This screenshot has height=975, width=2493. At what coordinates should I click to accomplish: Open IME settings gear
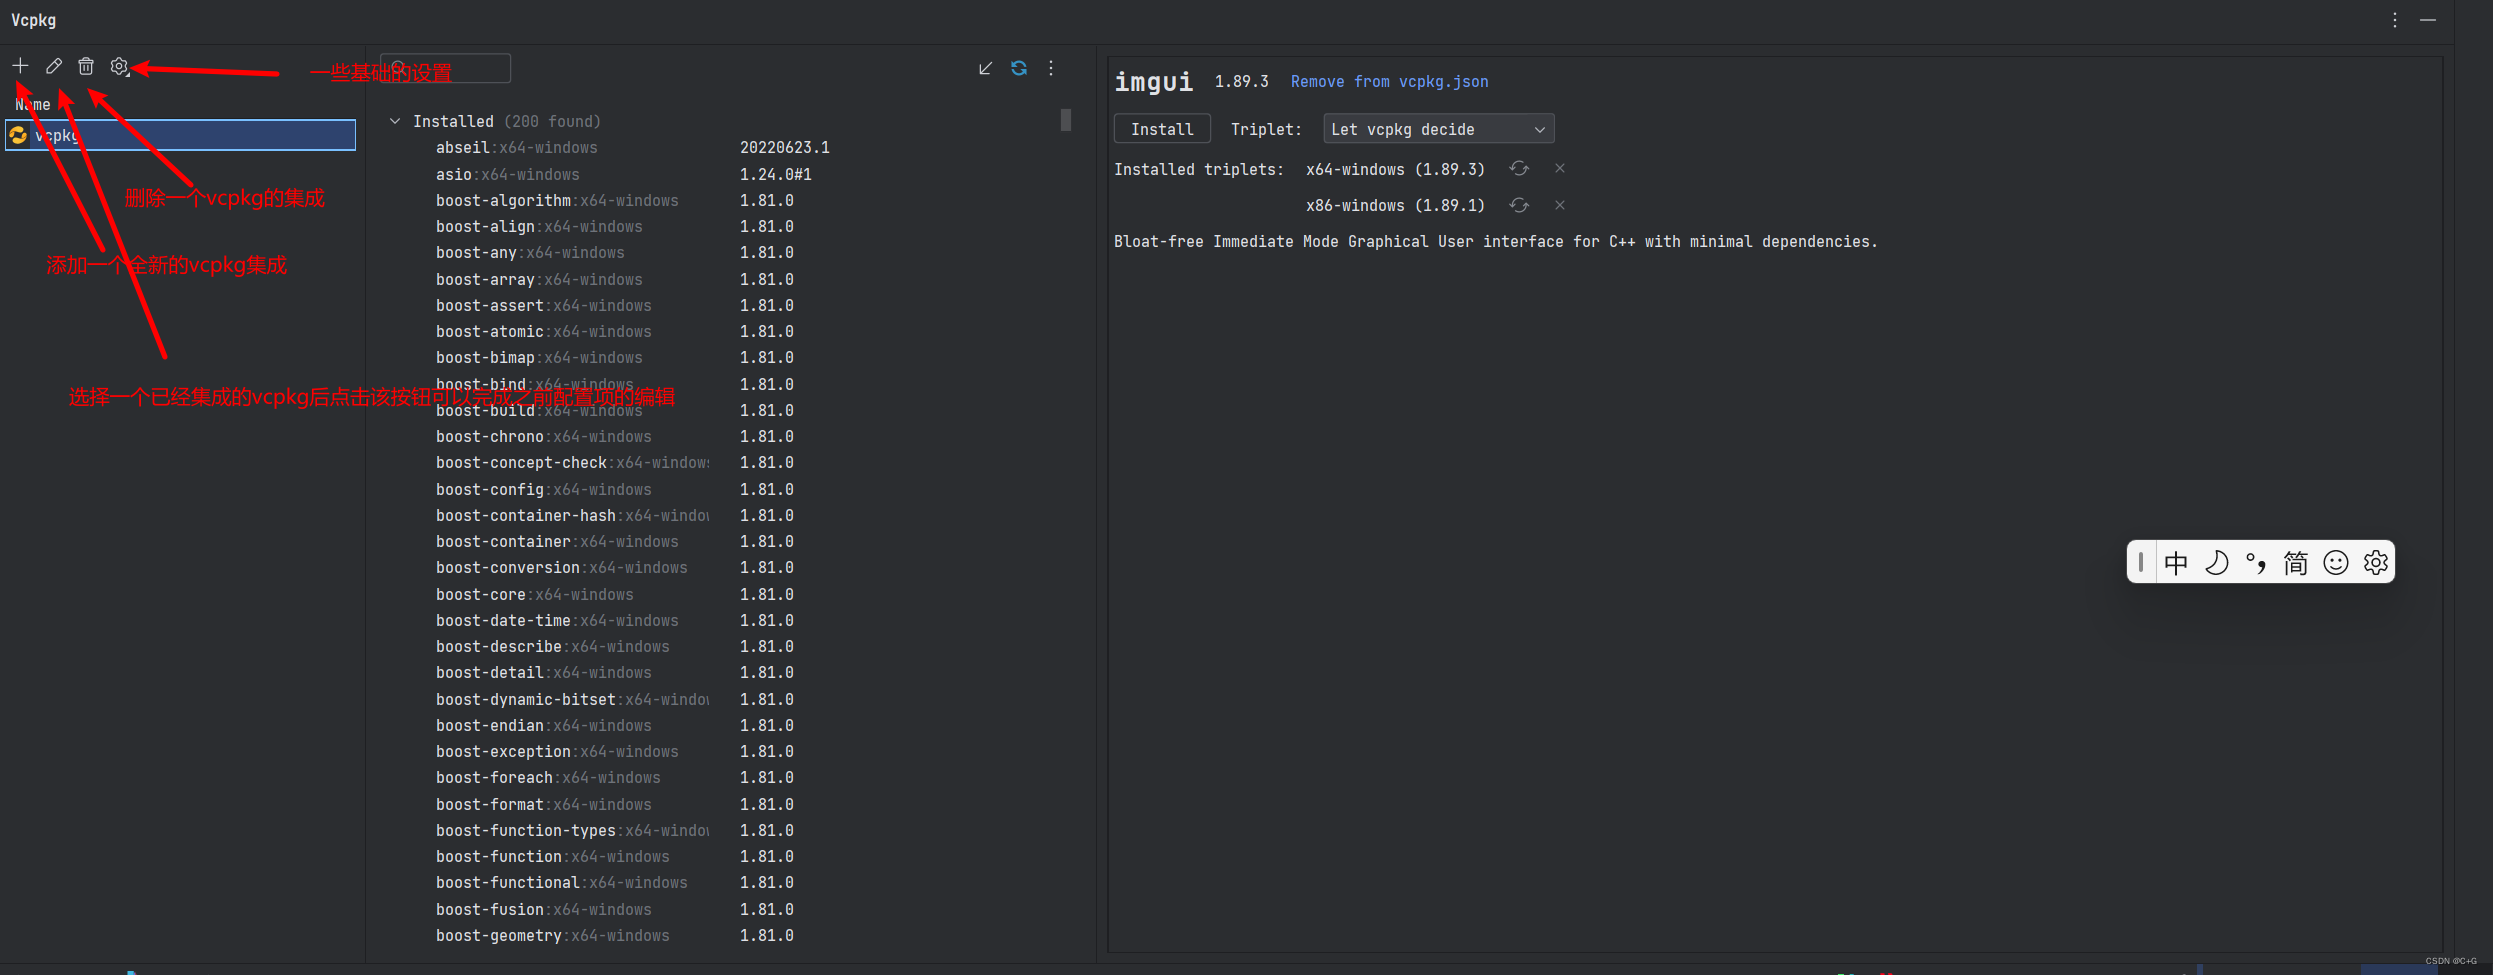click(x=2376, y=563)
